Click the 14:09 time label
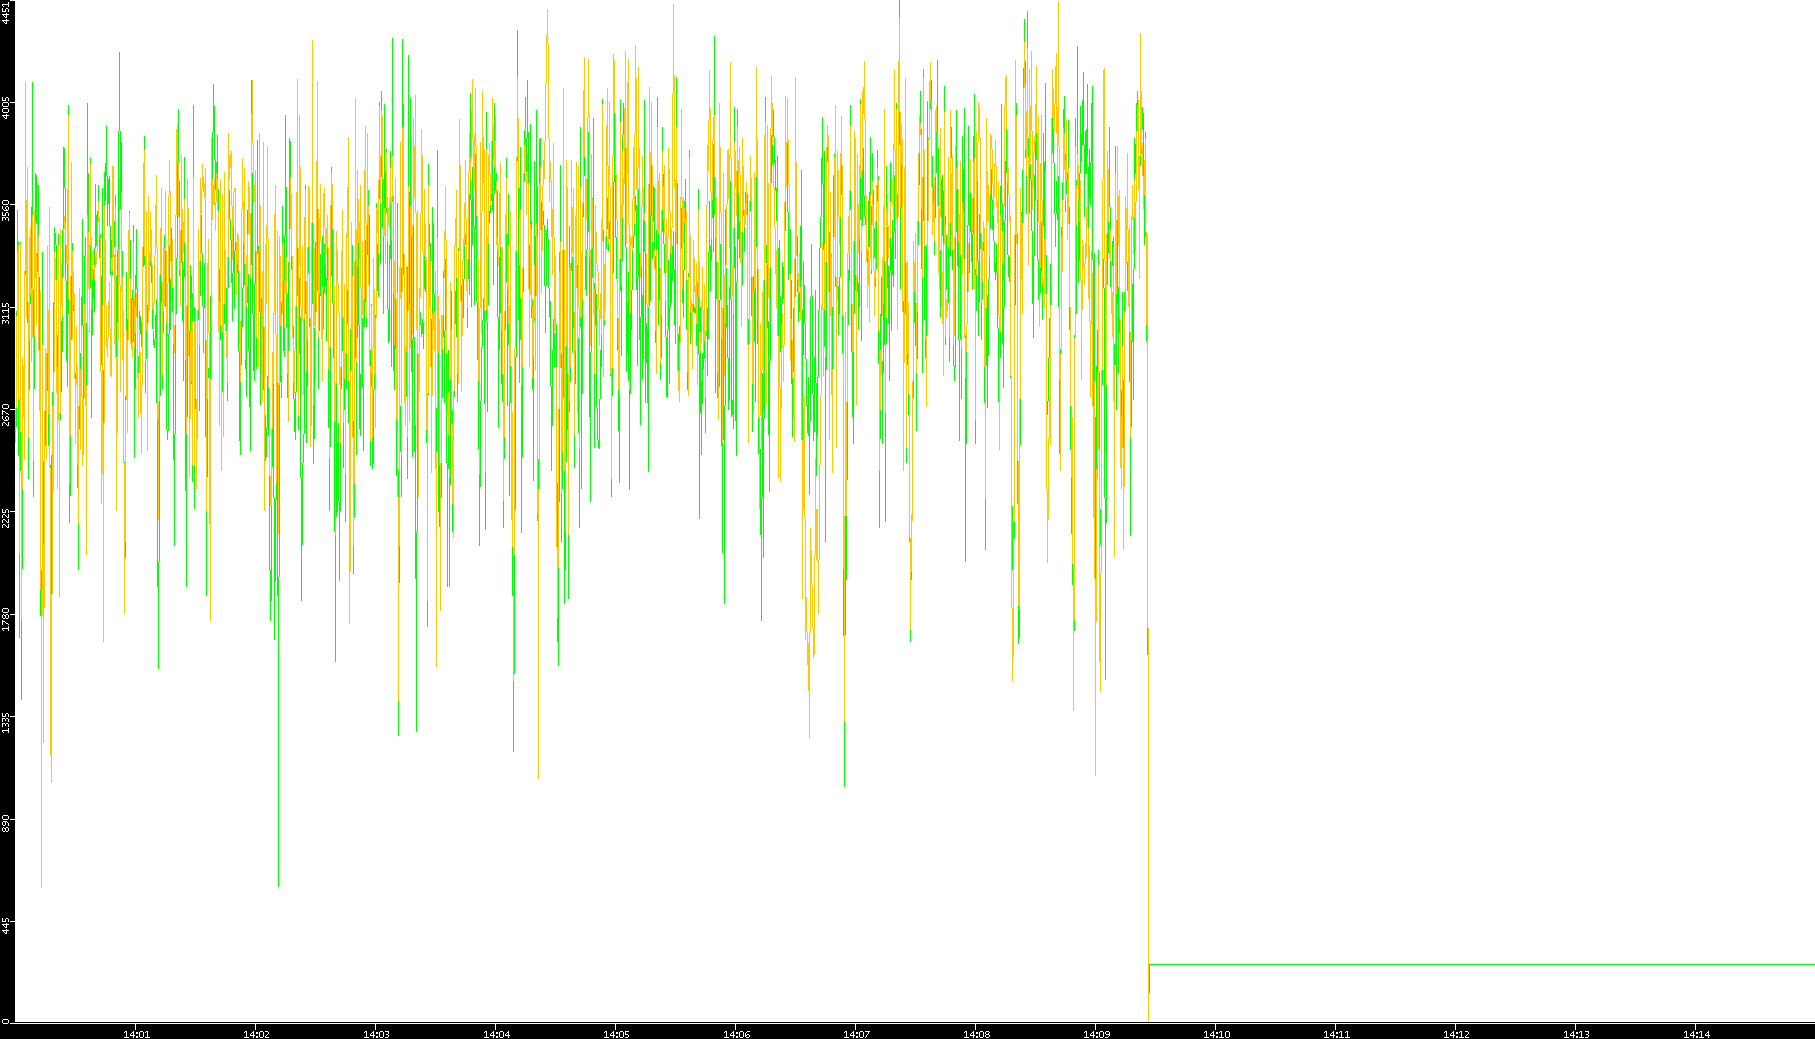Viewport: 1815px width, 1039px height. click(1096, 1033)
